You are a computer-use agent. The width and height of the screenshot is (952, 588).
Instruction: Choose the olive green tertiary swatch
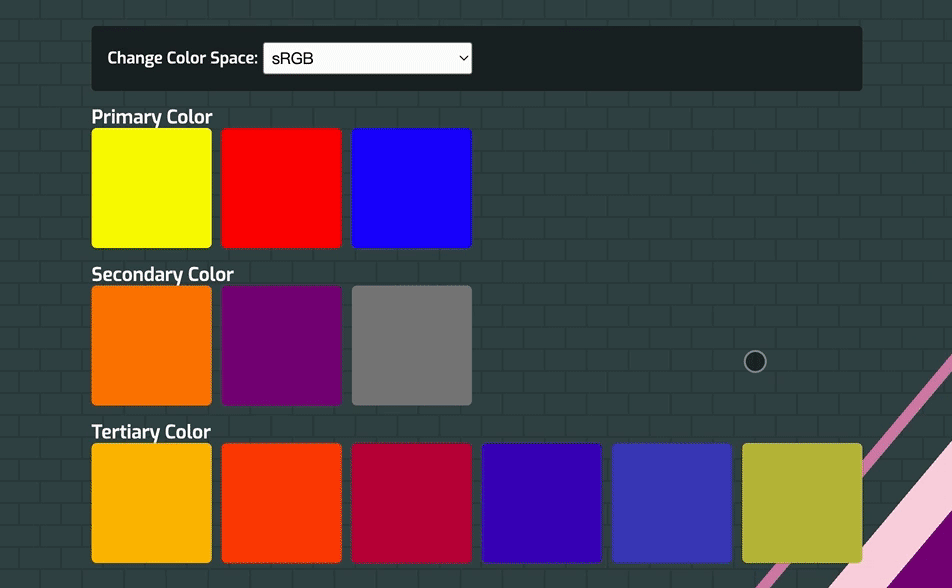tap(802, 503)
